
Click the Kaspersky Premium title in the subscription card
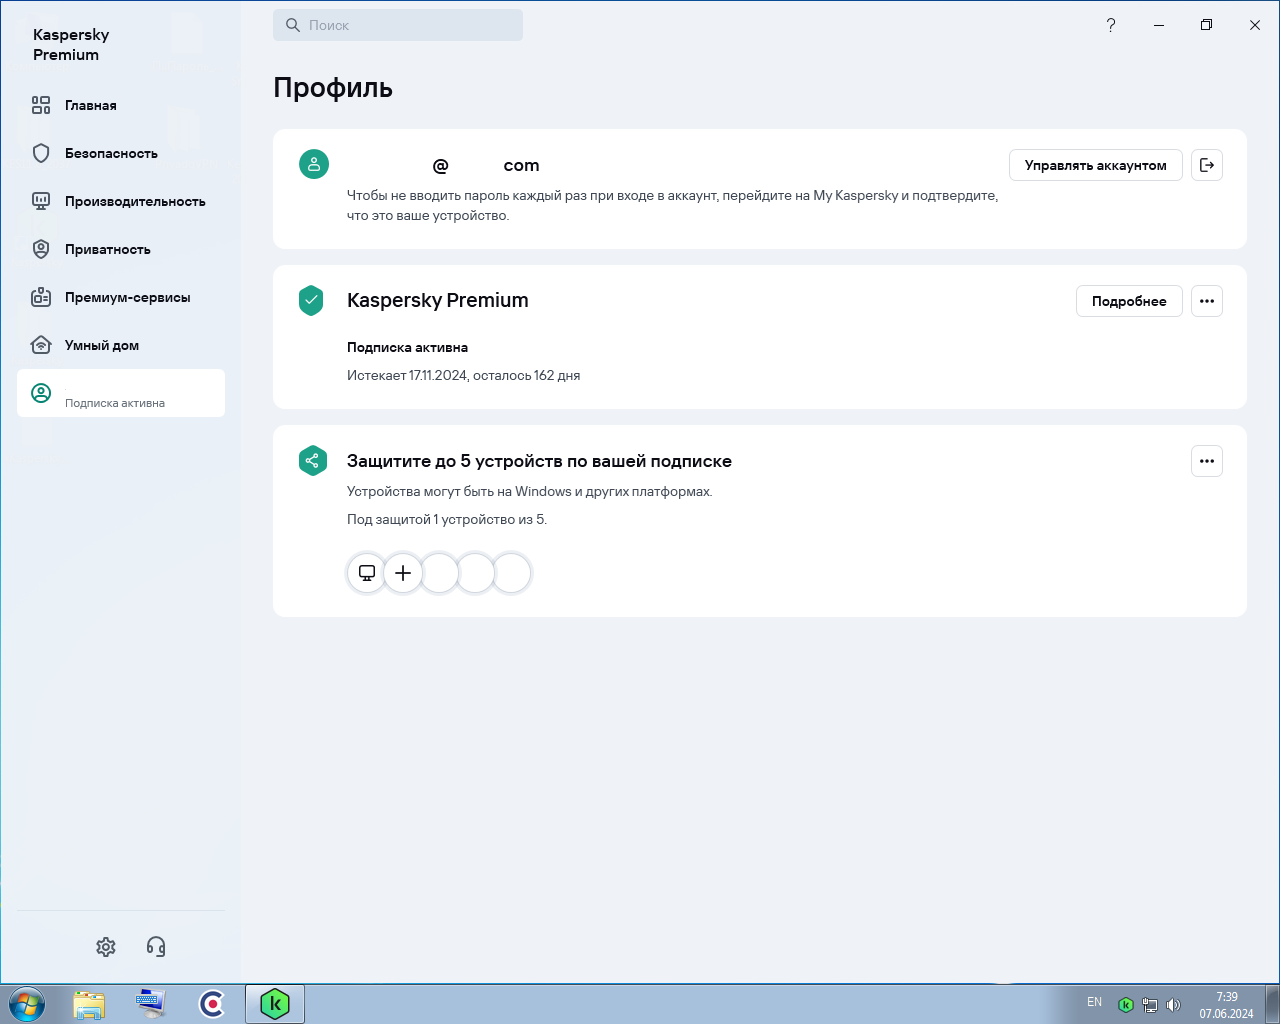pos(438,300)
